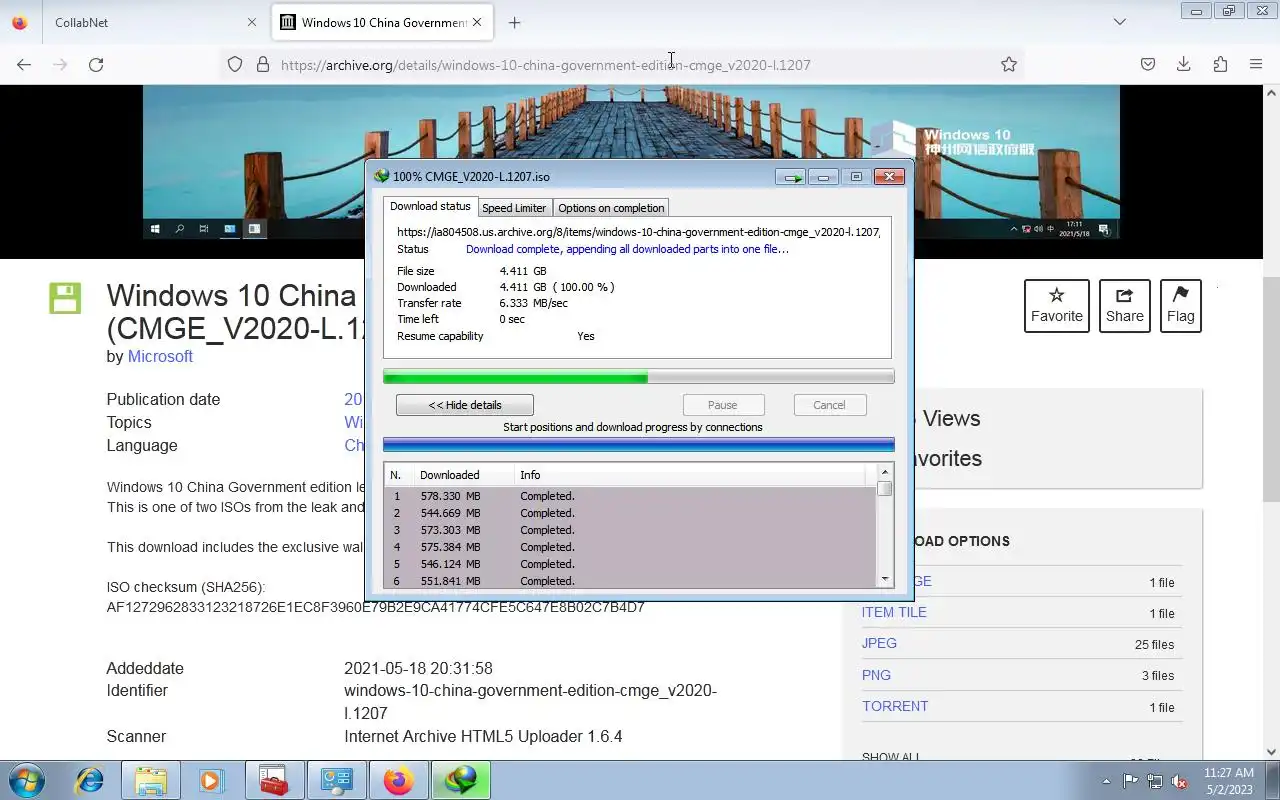Click the Hide details button
The image size is (1280, 800).
465,405
